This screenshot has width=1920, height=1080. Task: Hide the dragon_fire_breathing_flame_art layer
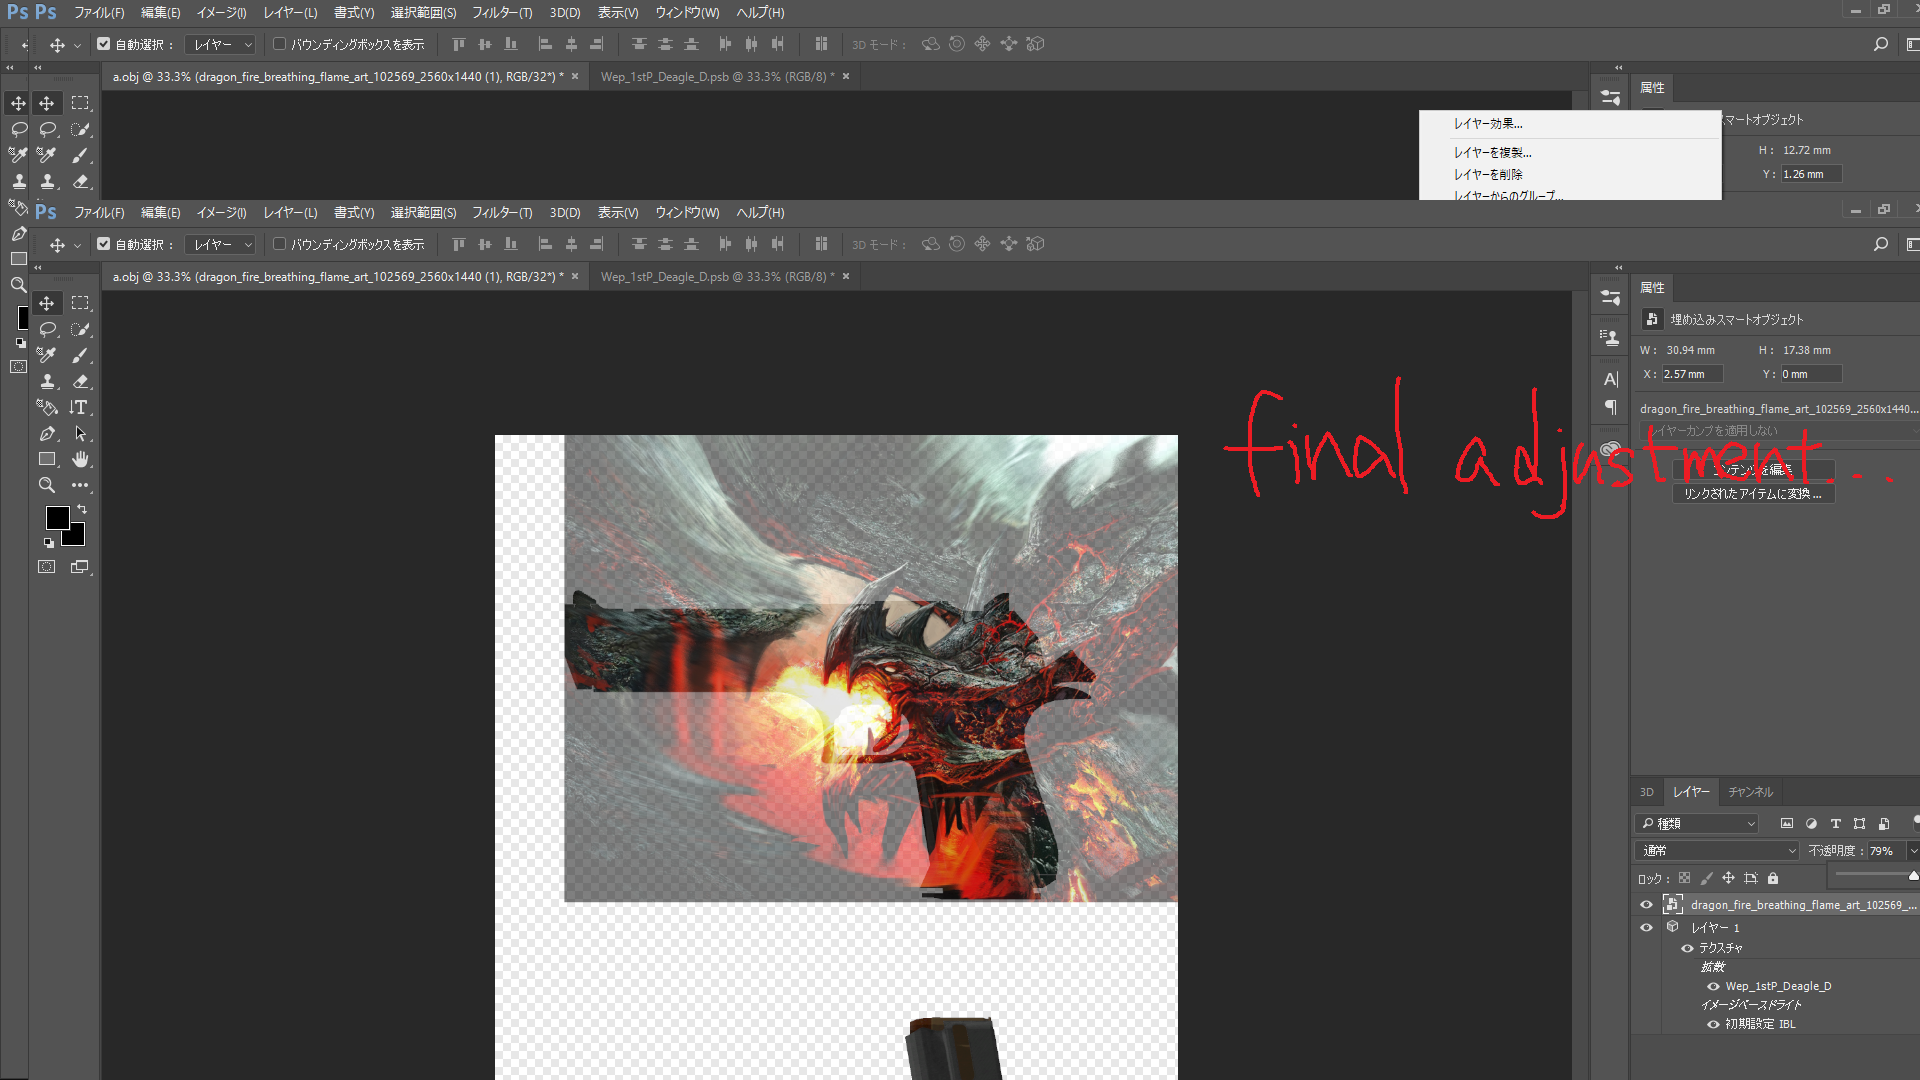tap(1646, 905)
